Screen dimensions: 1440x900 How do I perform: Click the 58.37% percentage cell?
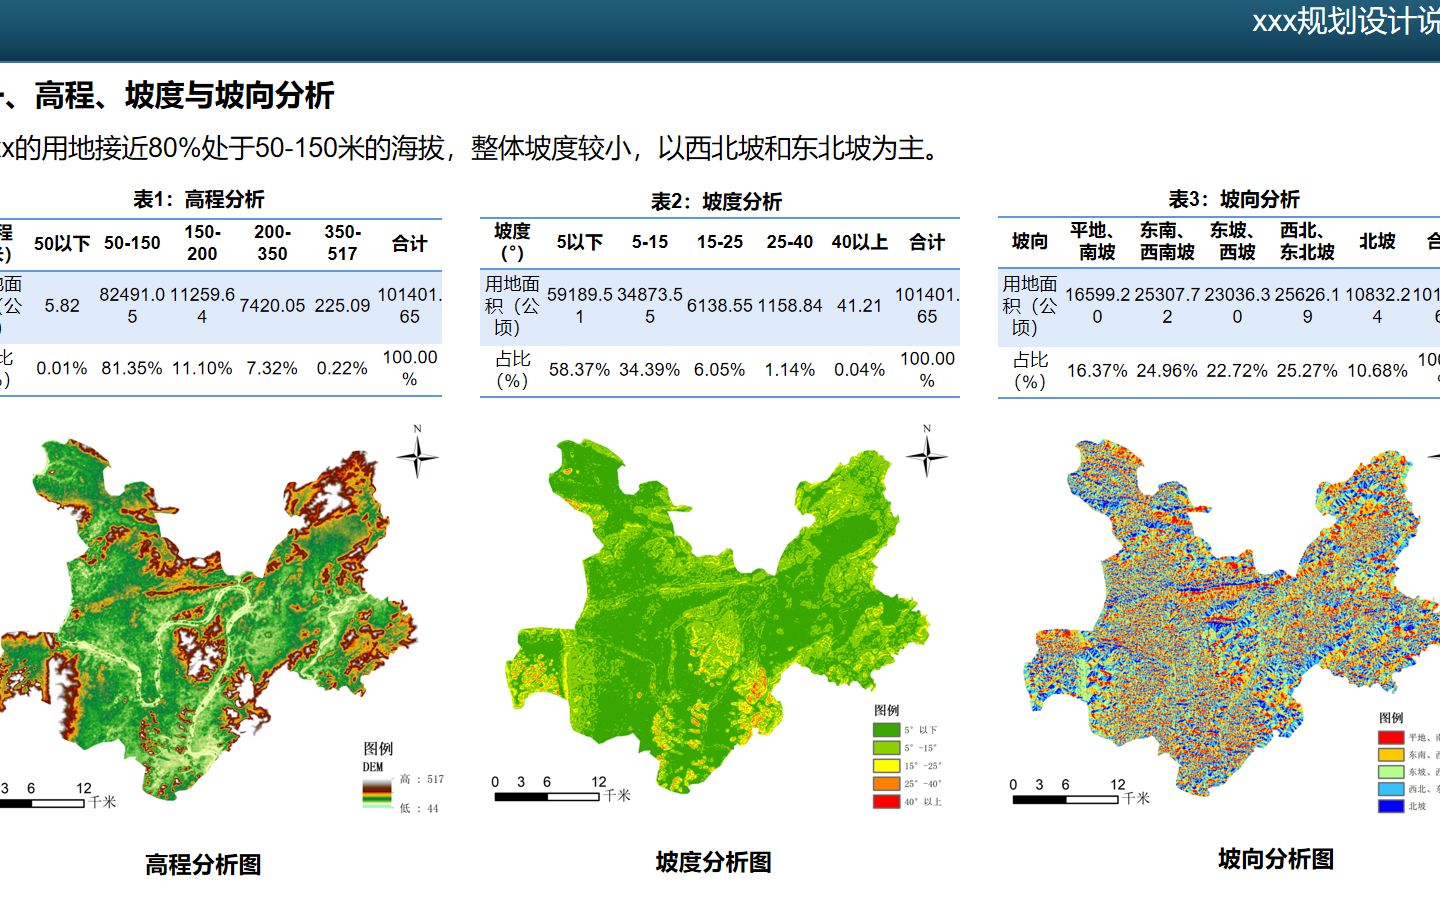pyautogui.click(x=580, y=370)
